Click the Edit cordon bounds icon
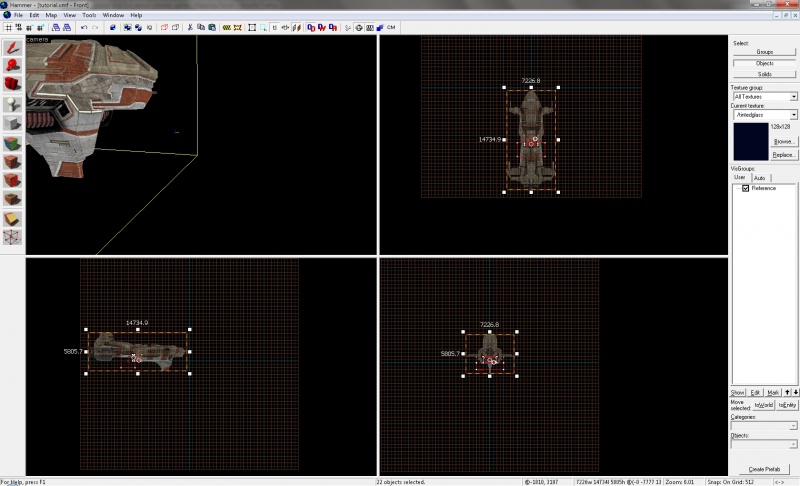 point(238,28)
